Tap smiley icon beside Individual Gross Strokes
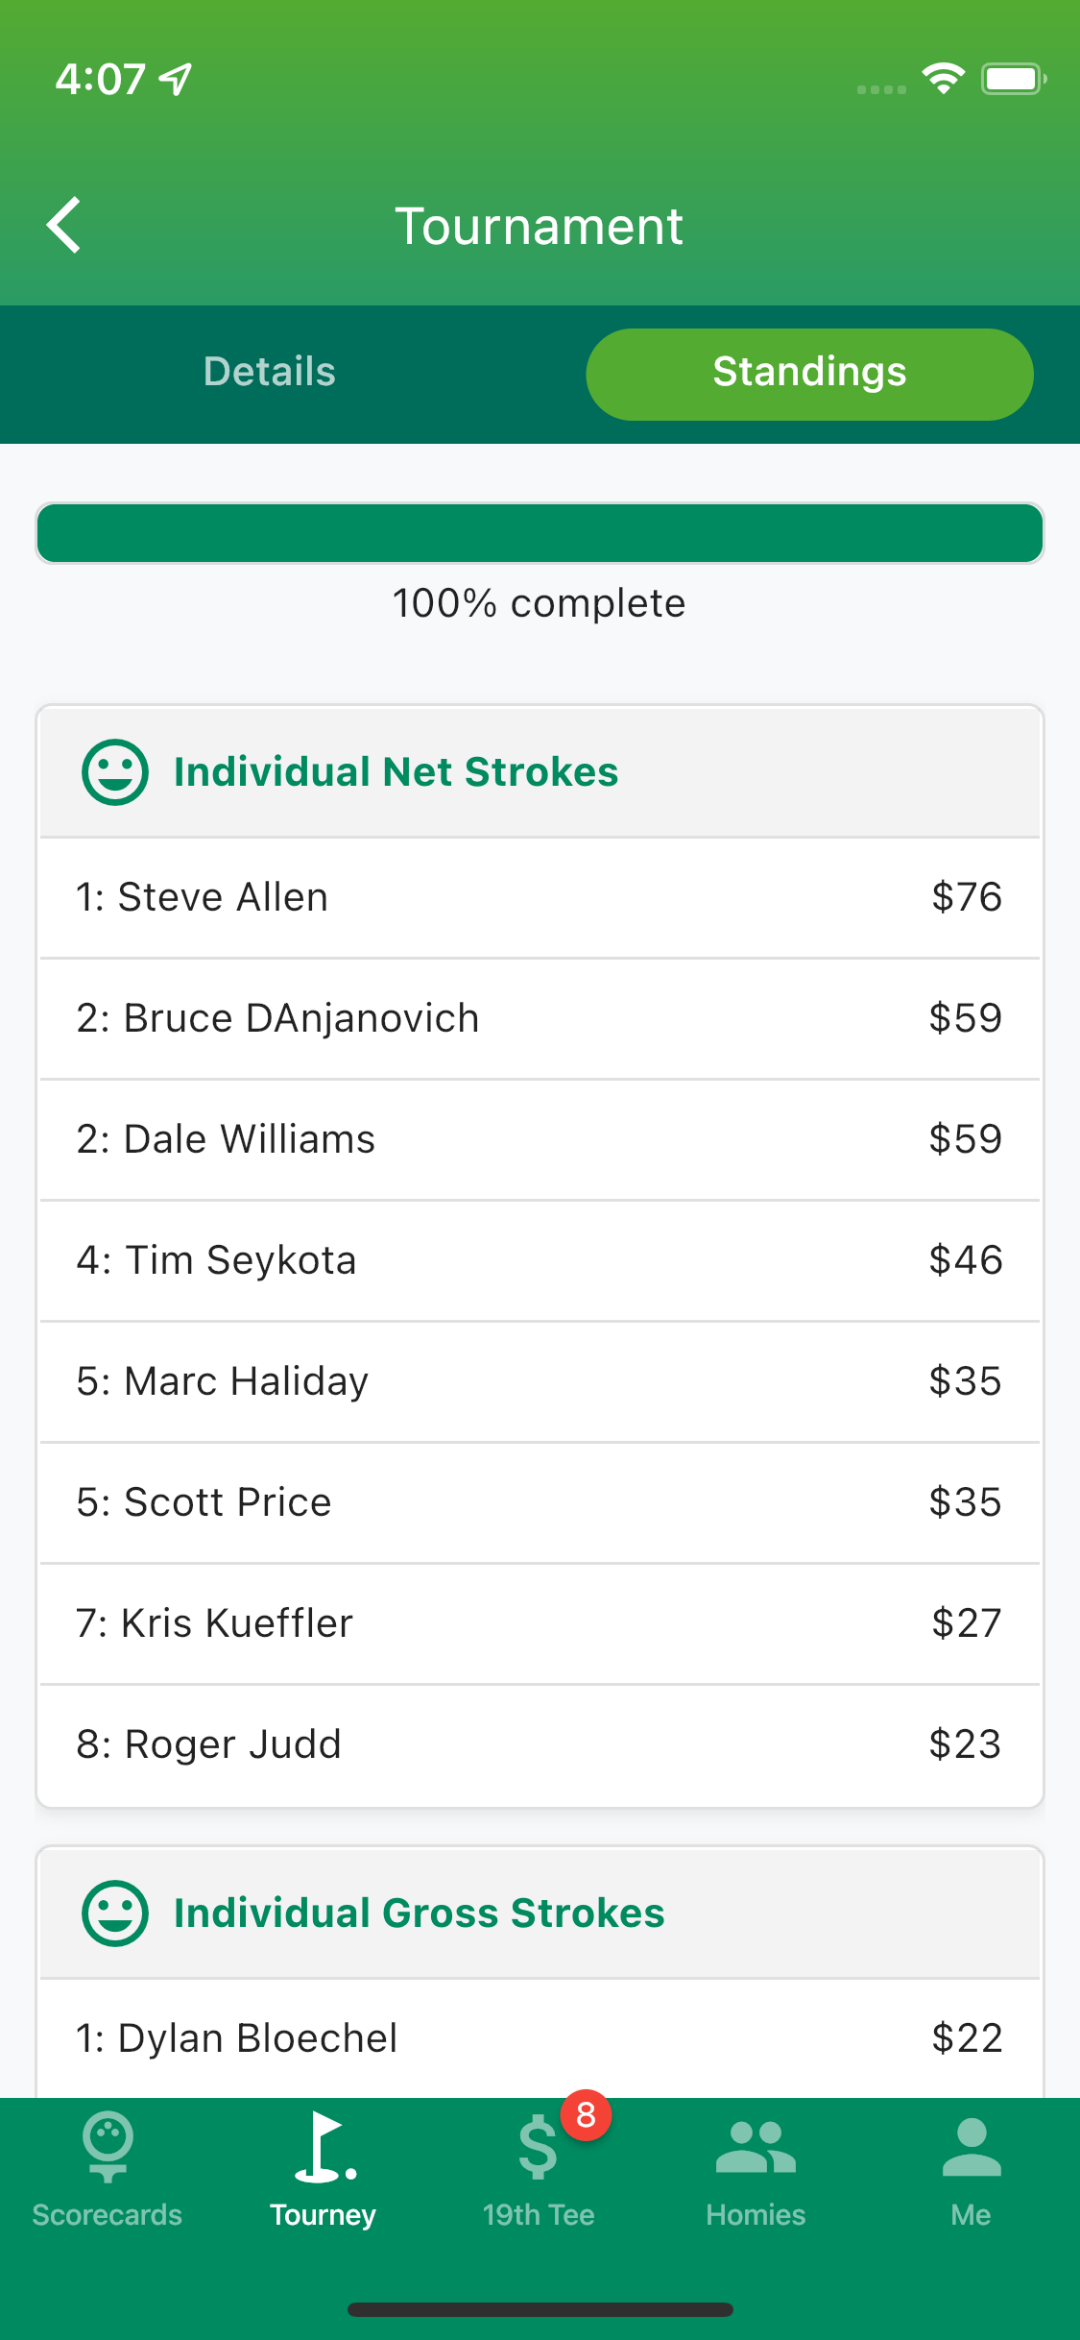Image resolution: width=1080 pixels, height=2340 pixels. click(x=115, y=1913)
